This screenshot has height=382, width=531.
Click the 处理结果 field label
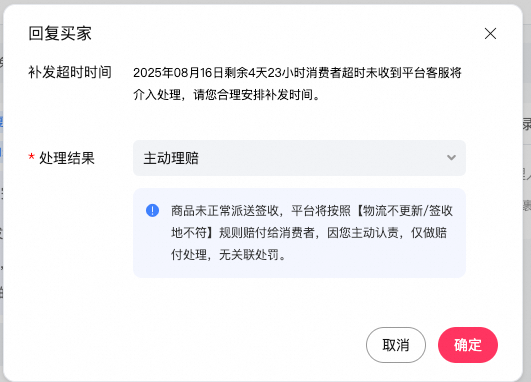click(67, 158)
